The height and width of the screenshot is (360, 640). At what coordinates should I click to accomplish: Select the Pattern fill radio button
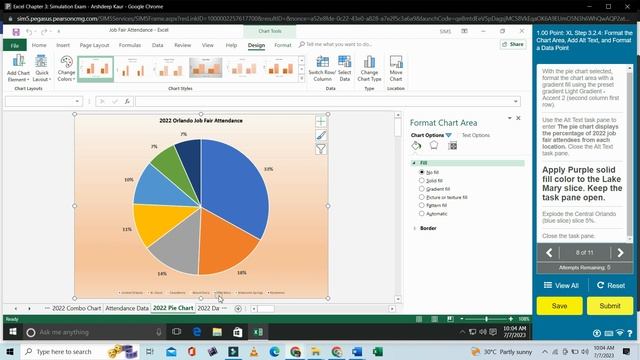[x=422, y=205]
